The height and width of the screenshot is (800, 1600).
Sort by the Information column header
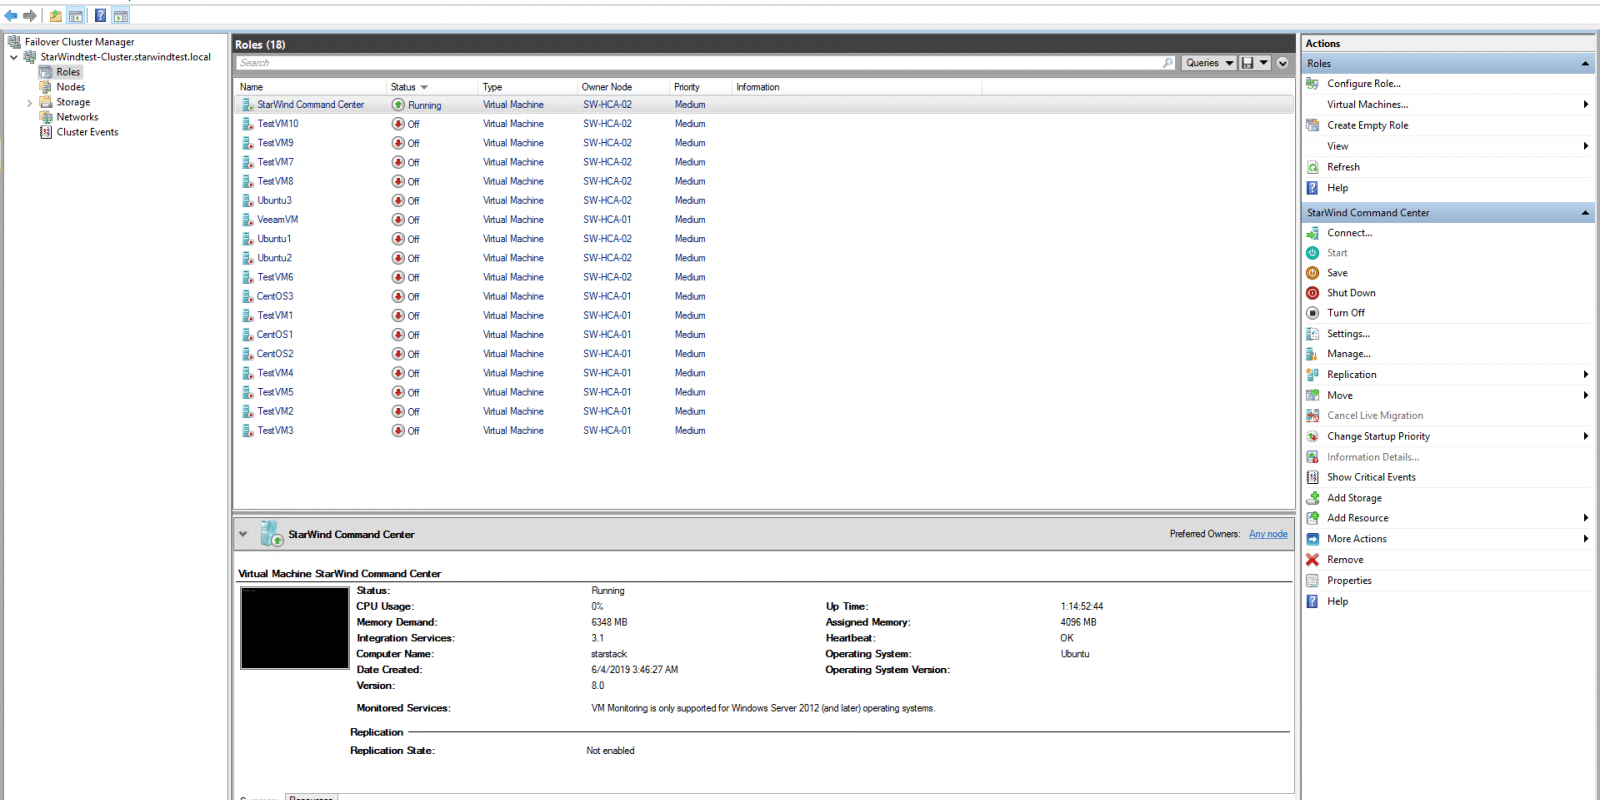point(857,87)
